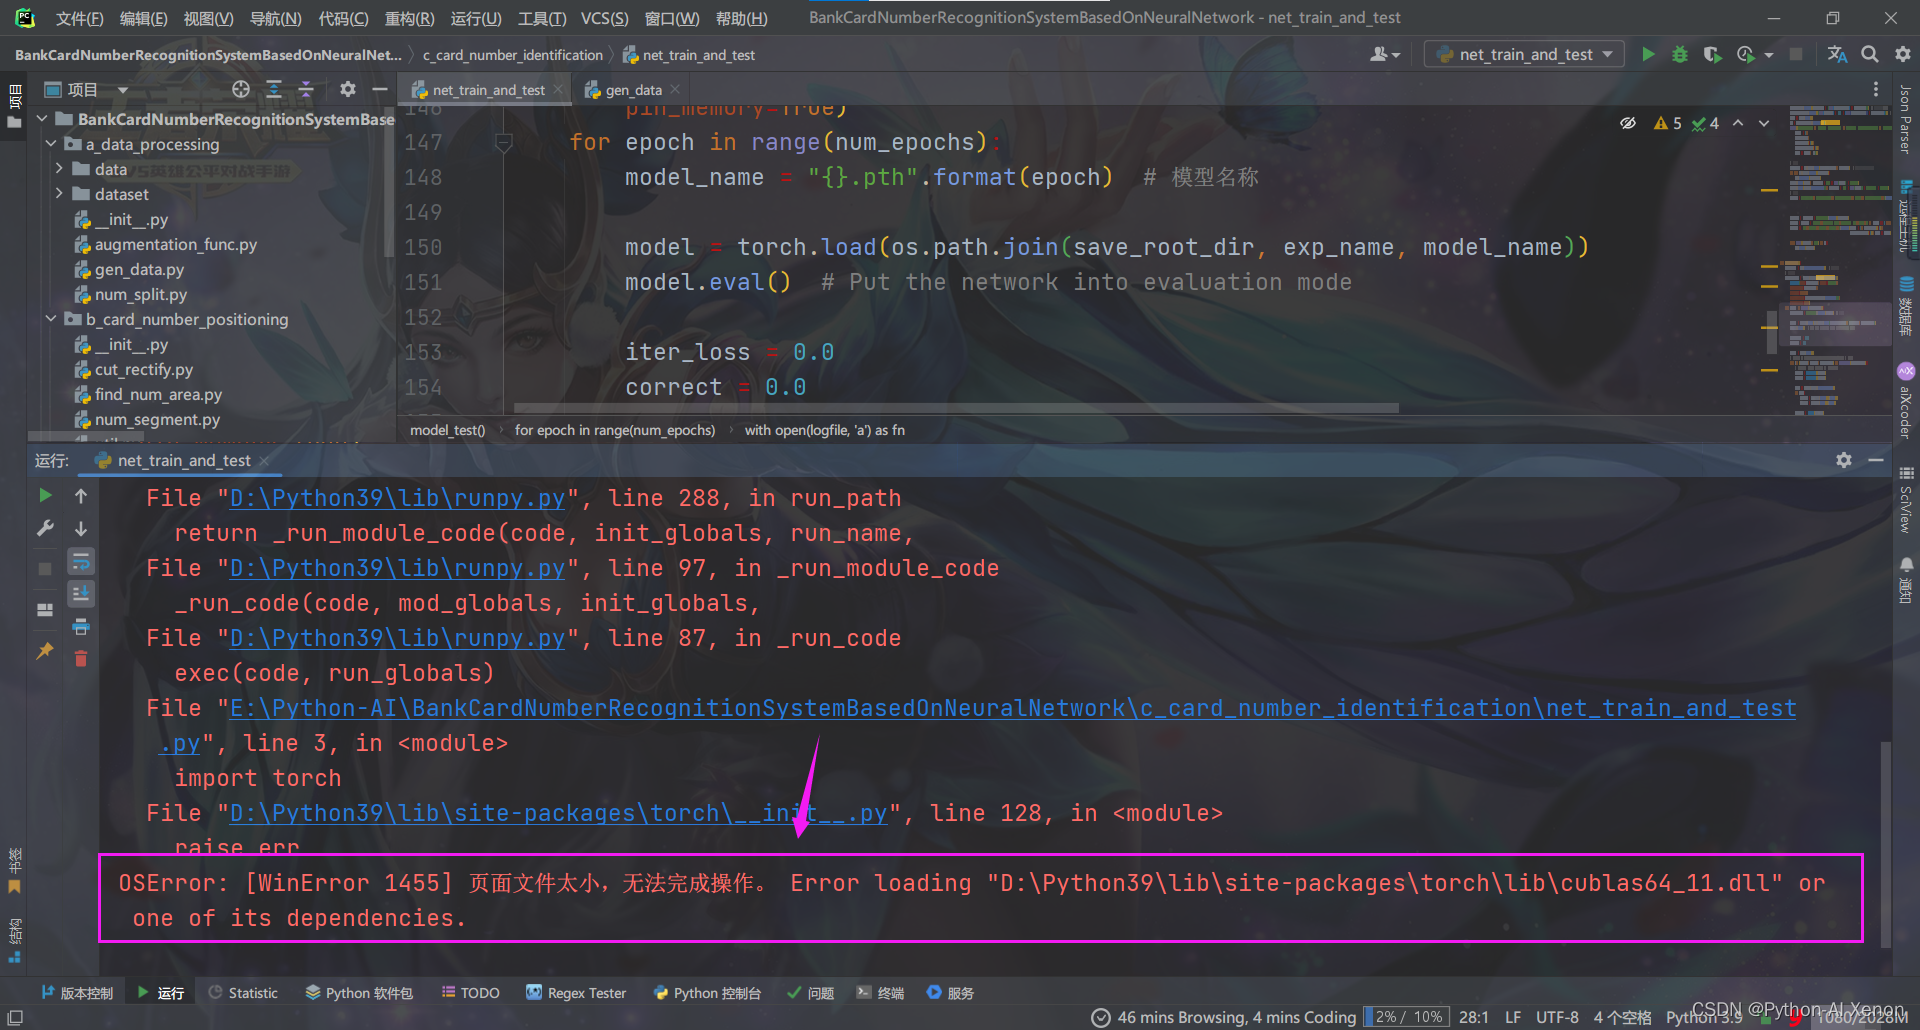Screen dimensions: 1920x1030
Task: Open net_train_and_test.py traceback file link
Action: [1013, 708]
